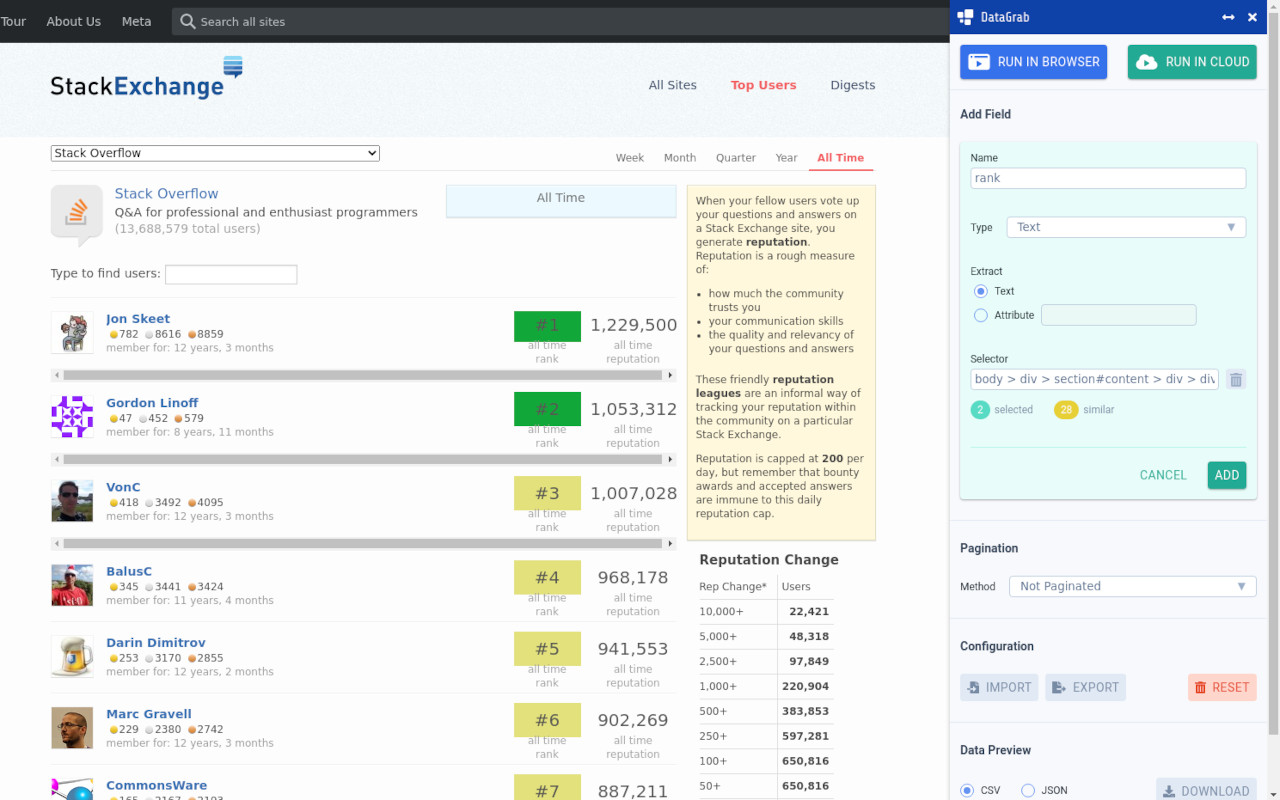
Task: Focus the field Name input
Action: (x=1108, y=178)
